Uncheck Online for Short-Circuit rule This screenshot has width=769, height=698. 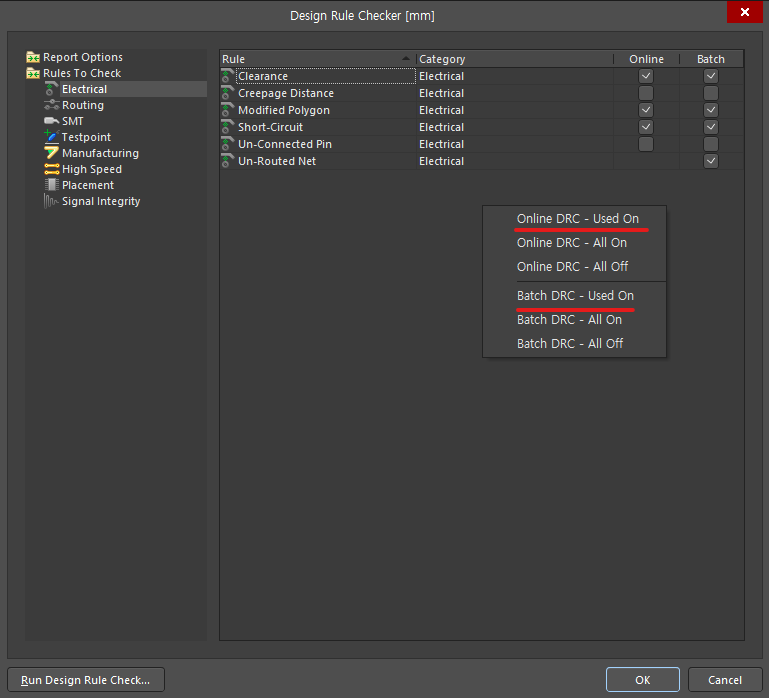pyautogui.click(x=646, y=127)
